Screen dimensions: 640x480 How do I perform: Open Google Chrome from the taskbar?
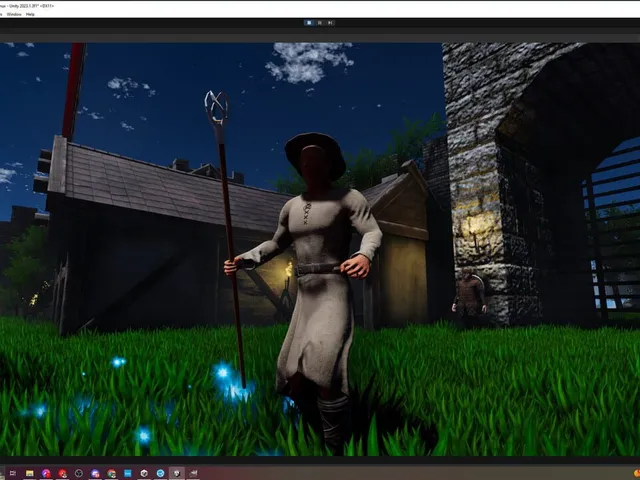(111, 473)
